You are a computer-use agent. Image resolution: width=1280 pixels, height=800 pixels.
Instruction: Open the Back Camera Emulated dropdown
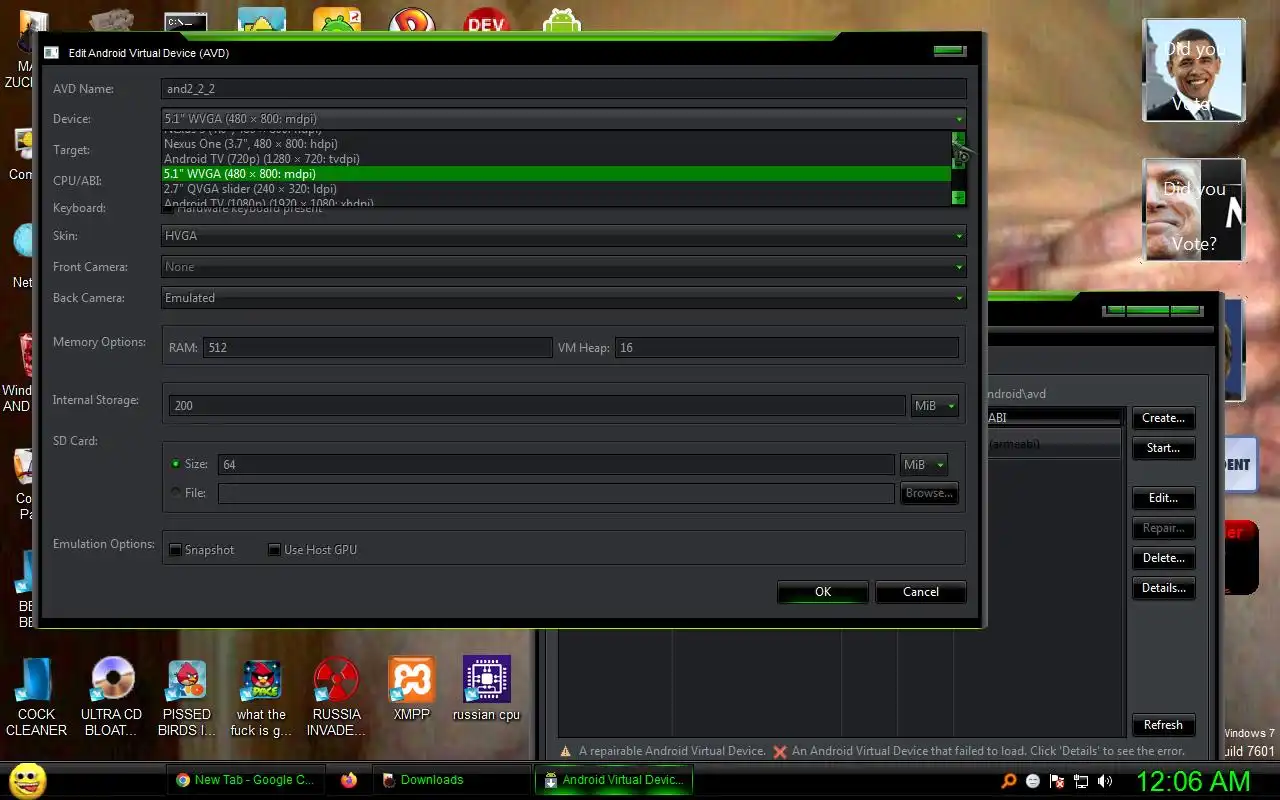point(564,298)
